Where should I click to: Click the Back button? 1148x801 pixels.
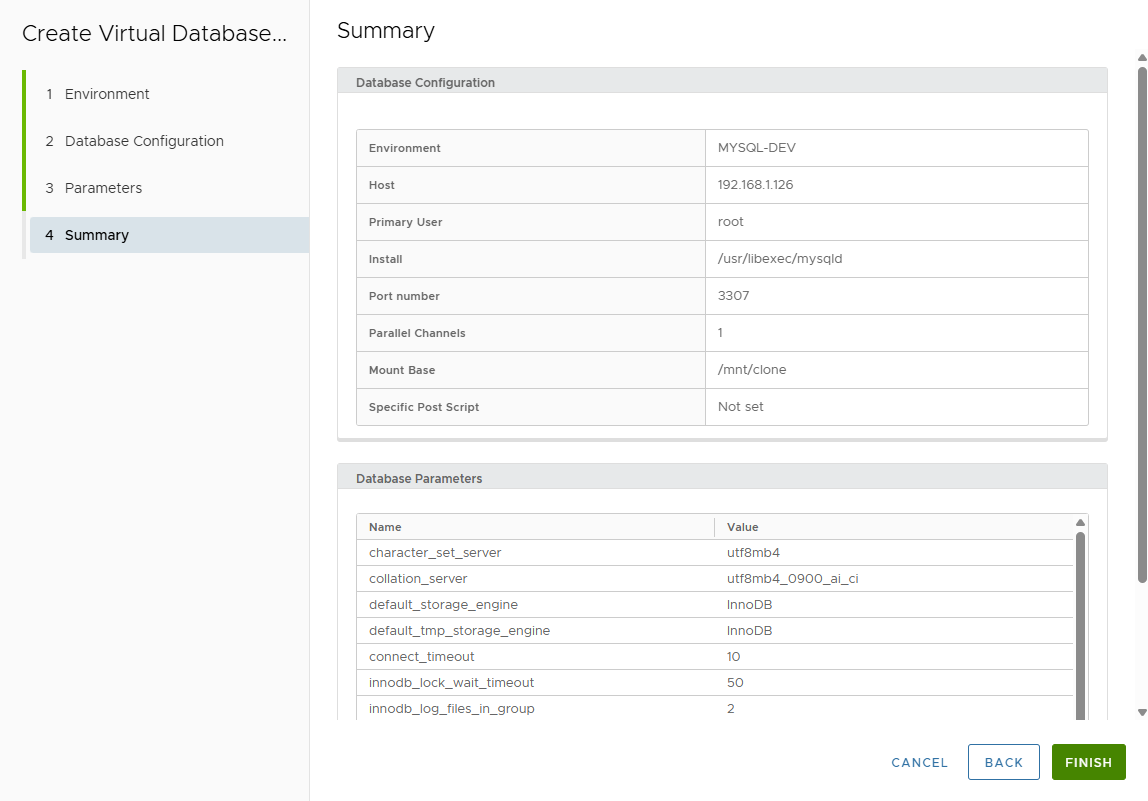[x=1003, y=762]
